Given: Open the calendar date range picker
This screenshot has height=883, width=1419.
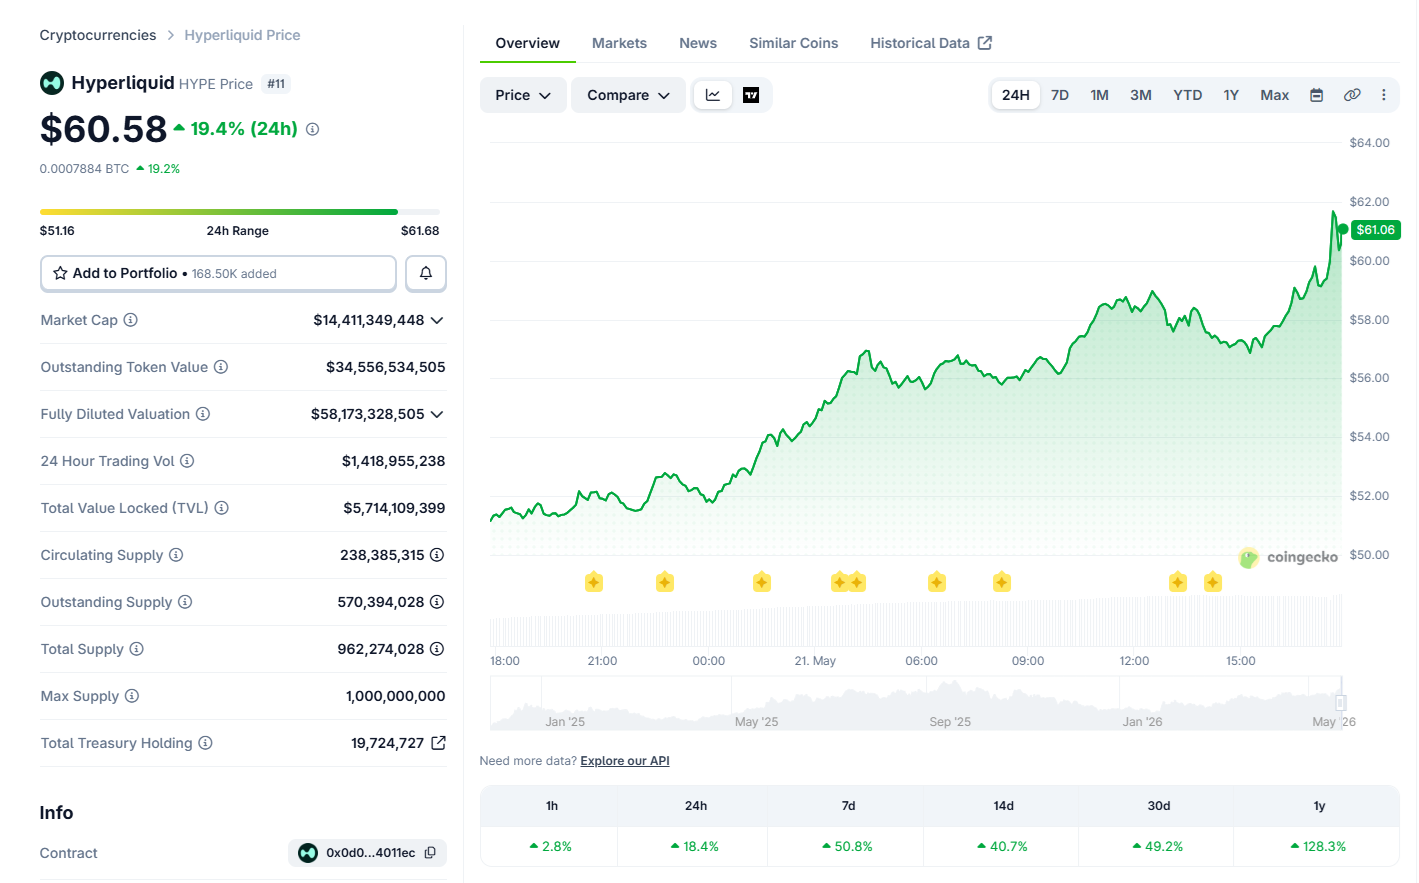Looking at the screenshot, I should click(x=1317, y=95).
